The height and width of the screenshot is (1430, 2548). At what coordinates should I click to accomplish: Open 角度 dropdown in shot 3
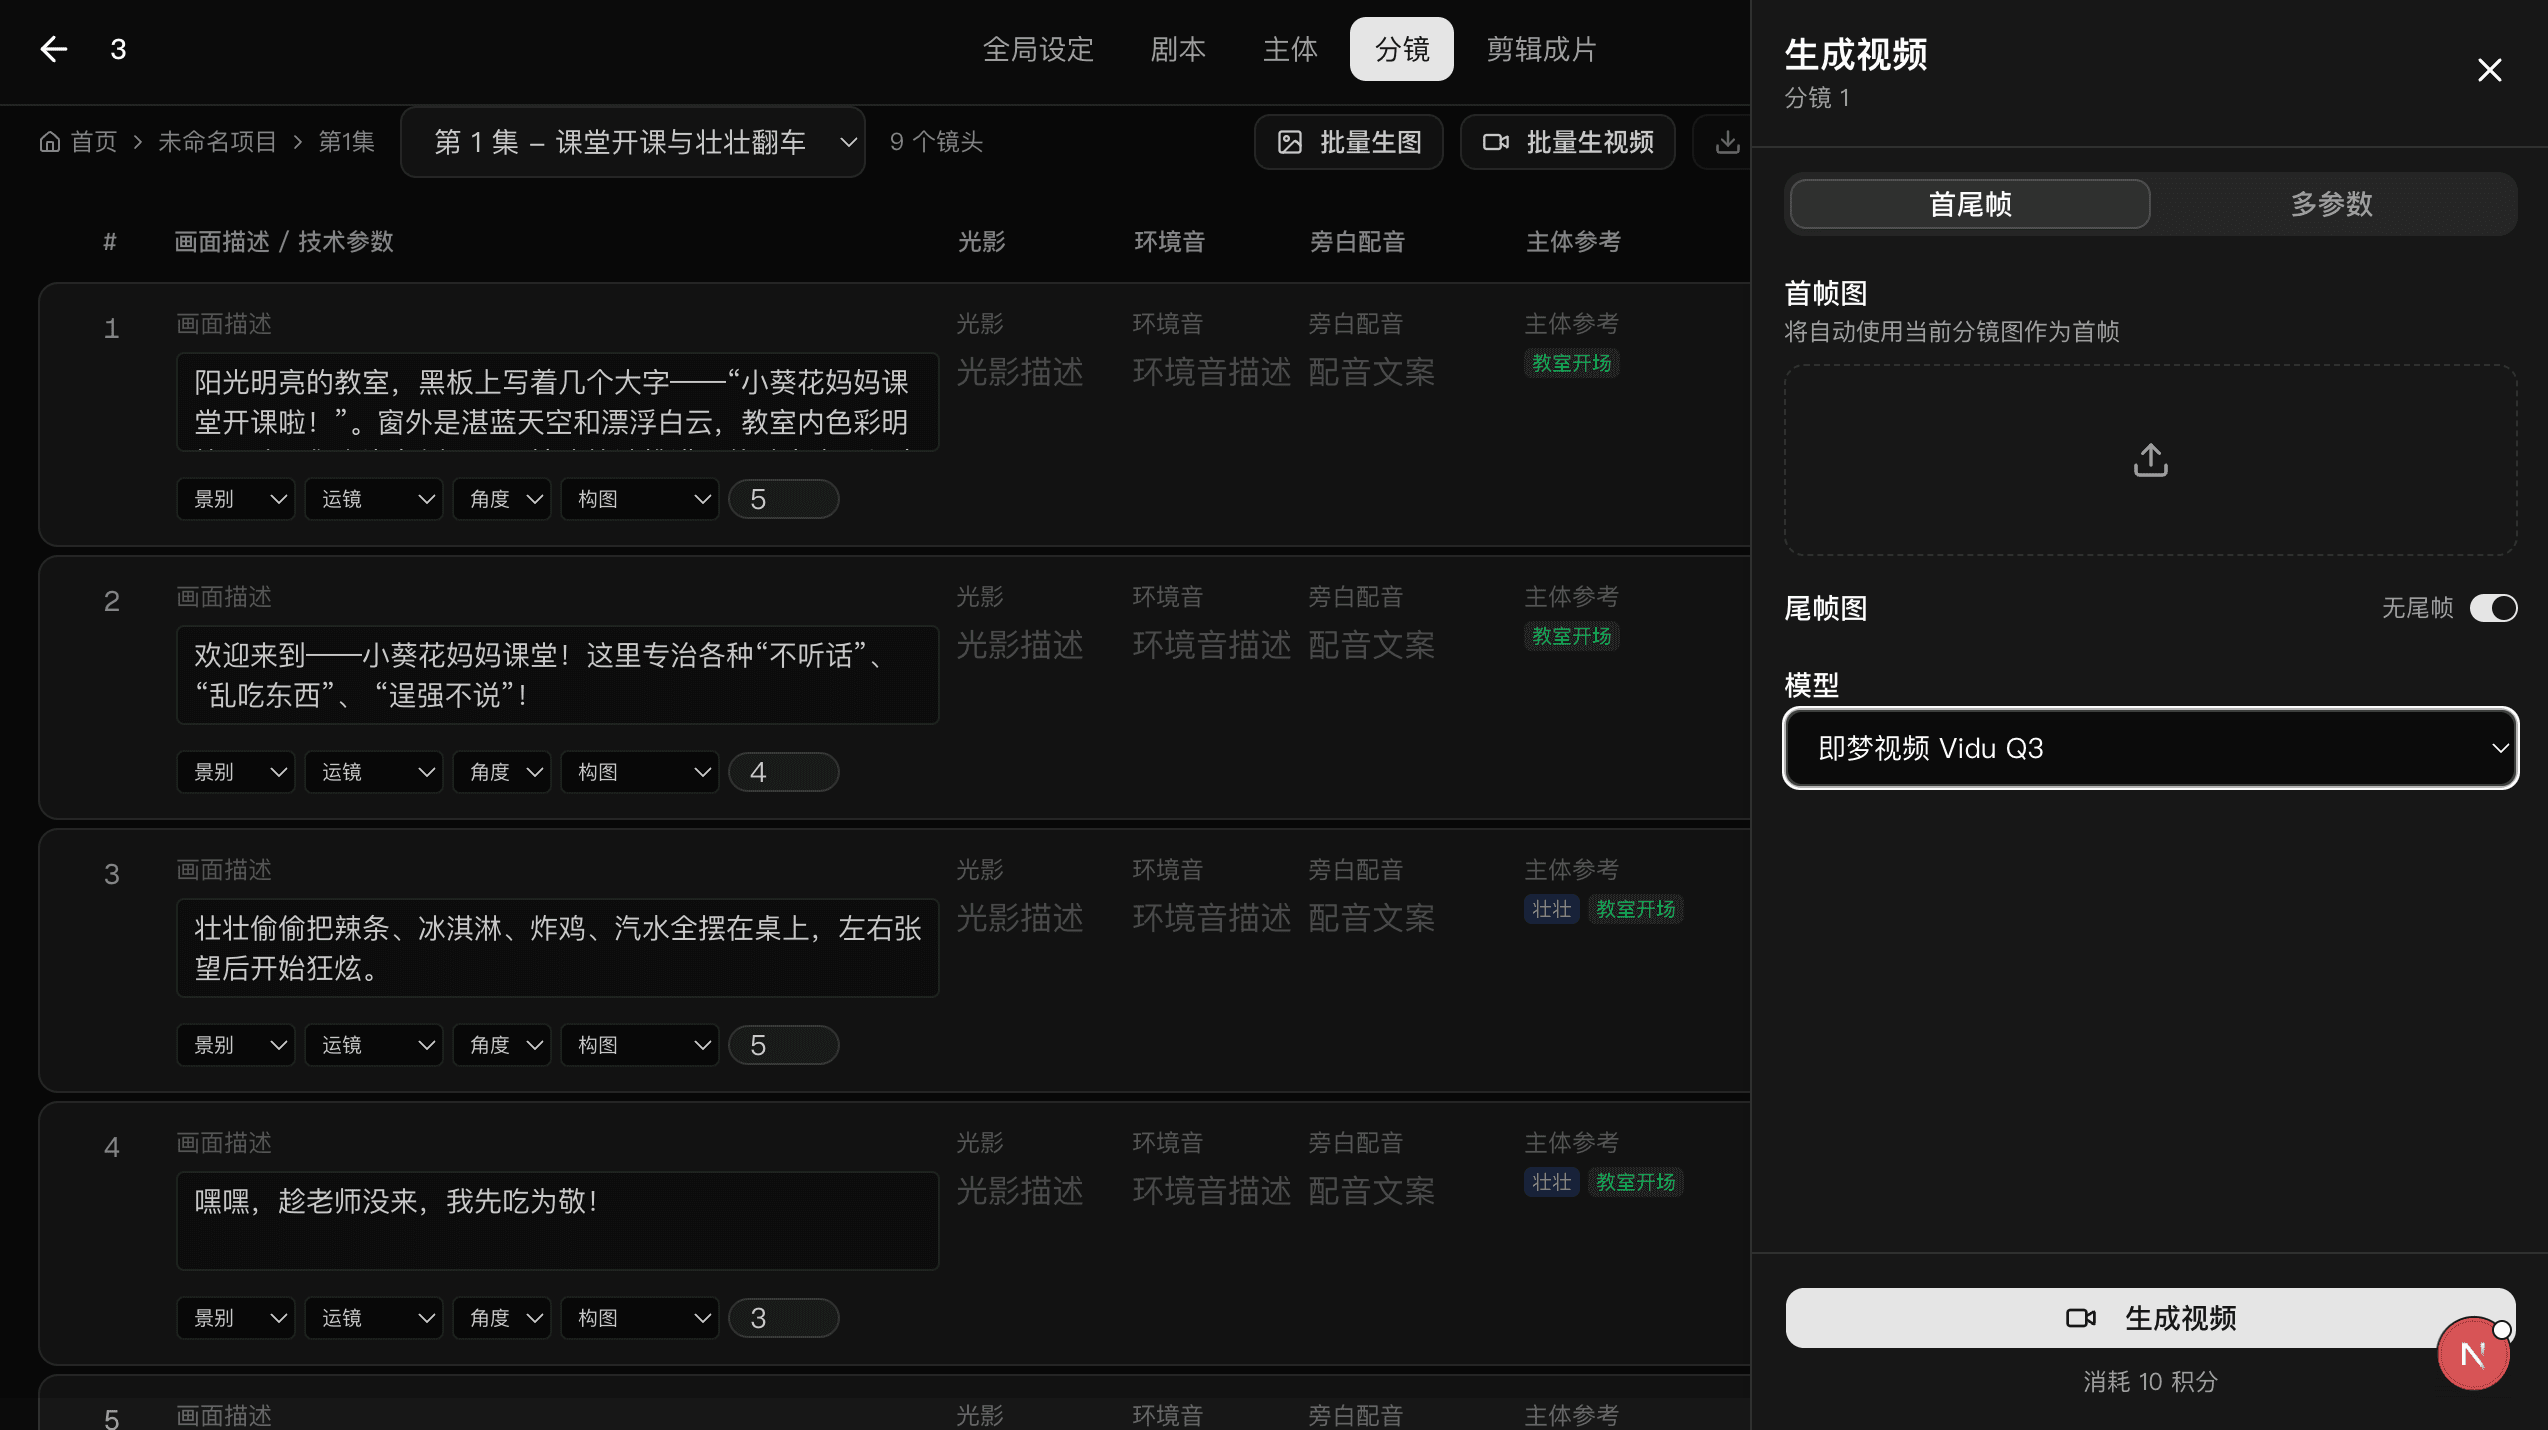[502, 1045]
